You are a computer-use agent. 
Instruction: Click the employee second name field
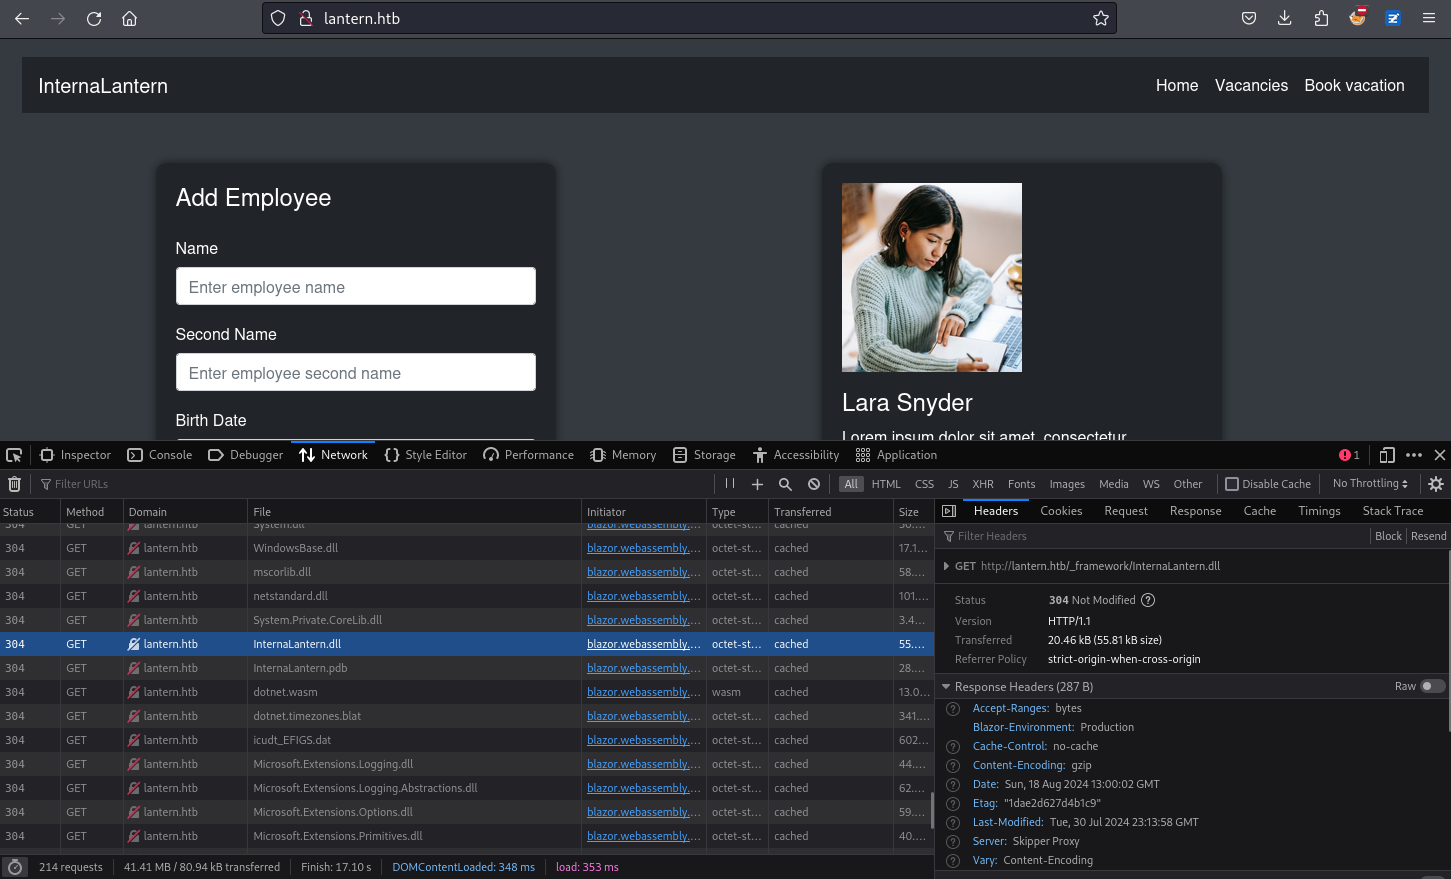(356, 372)
